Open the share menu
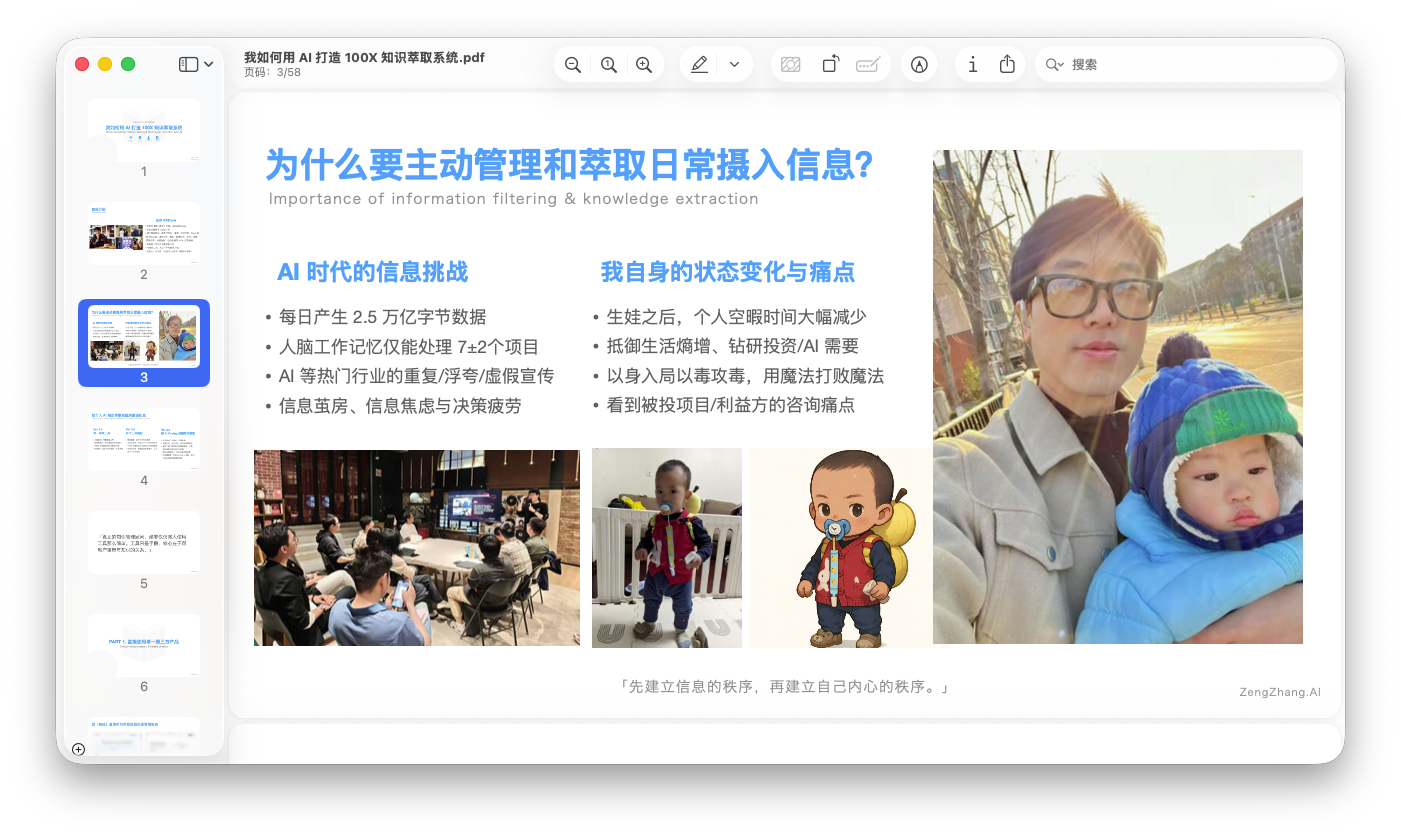1401x838 pixels. pos(1007,65)
